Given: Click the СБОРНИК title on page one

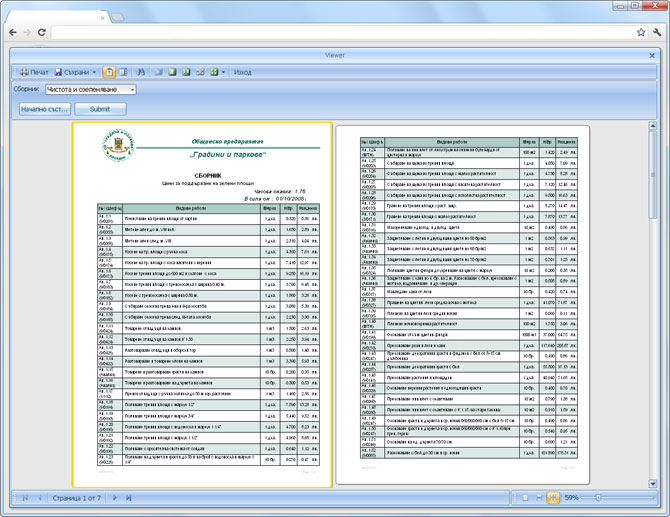Looking at the screenshot, I should tap(208, 176).
